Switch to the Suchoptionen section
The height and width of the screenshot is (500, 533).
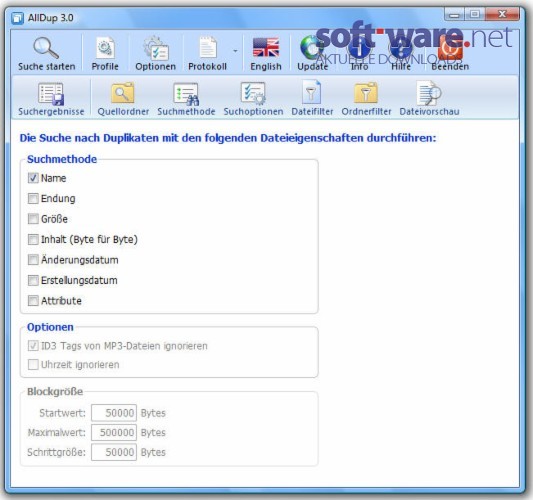(x=253, y=99)
